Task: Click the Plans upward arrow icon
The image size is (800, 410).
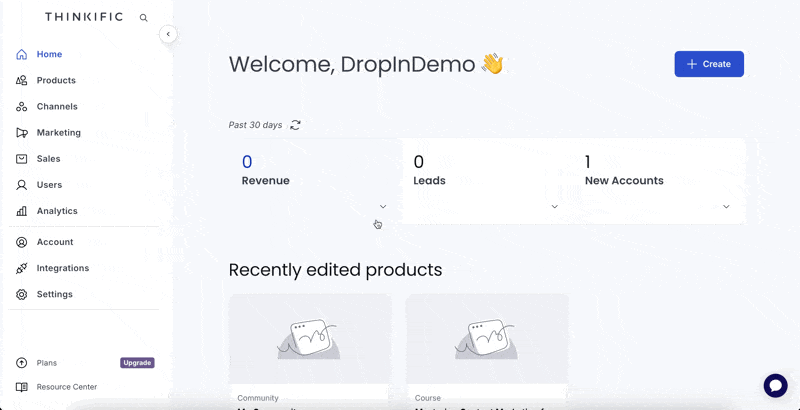Action: click(x=21, y=363)
